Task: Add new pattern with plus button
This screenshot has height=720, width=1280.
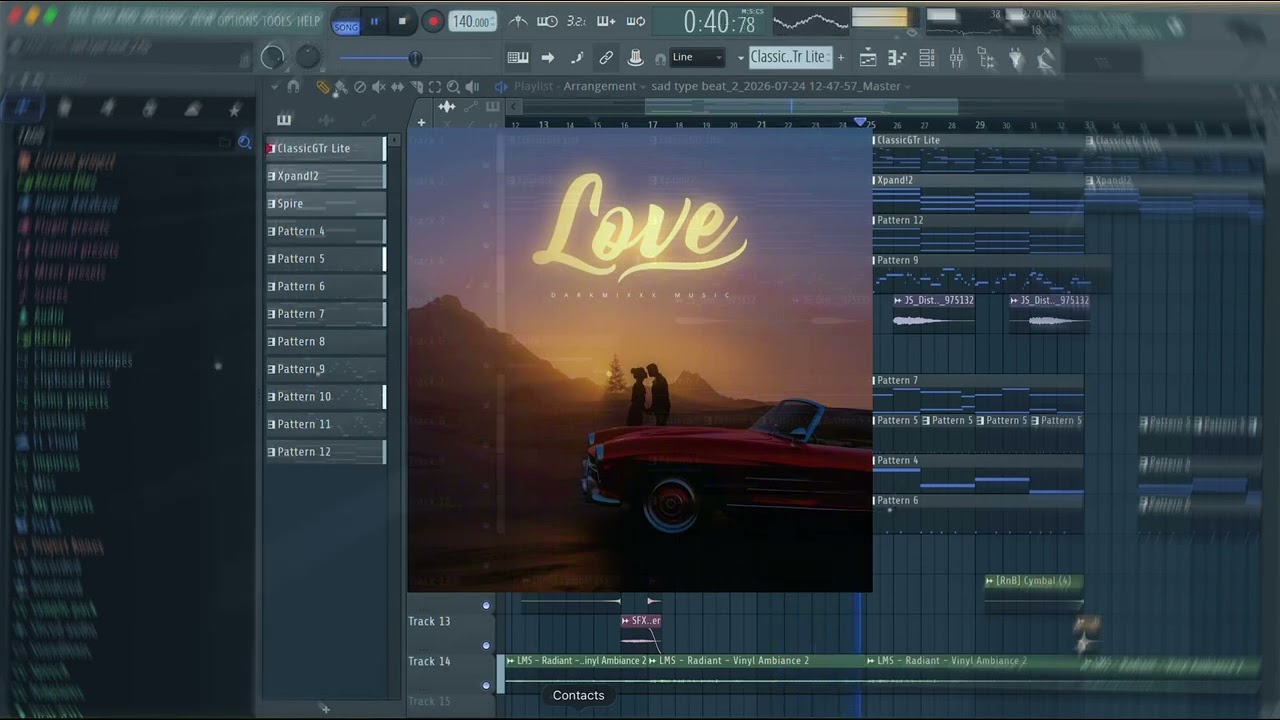Action: (x=841, y=58)
